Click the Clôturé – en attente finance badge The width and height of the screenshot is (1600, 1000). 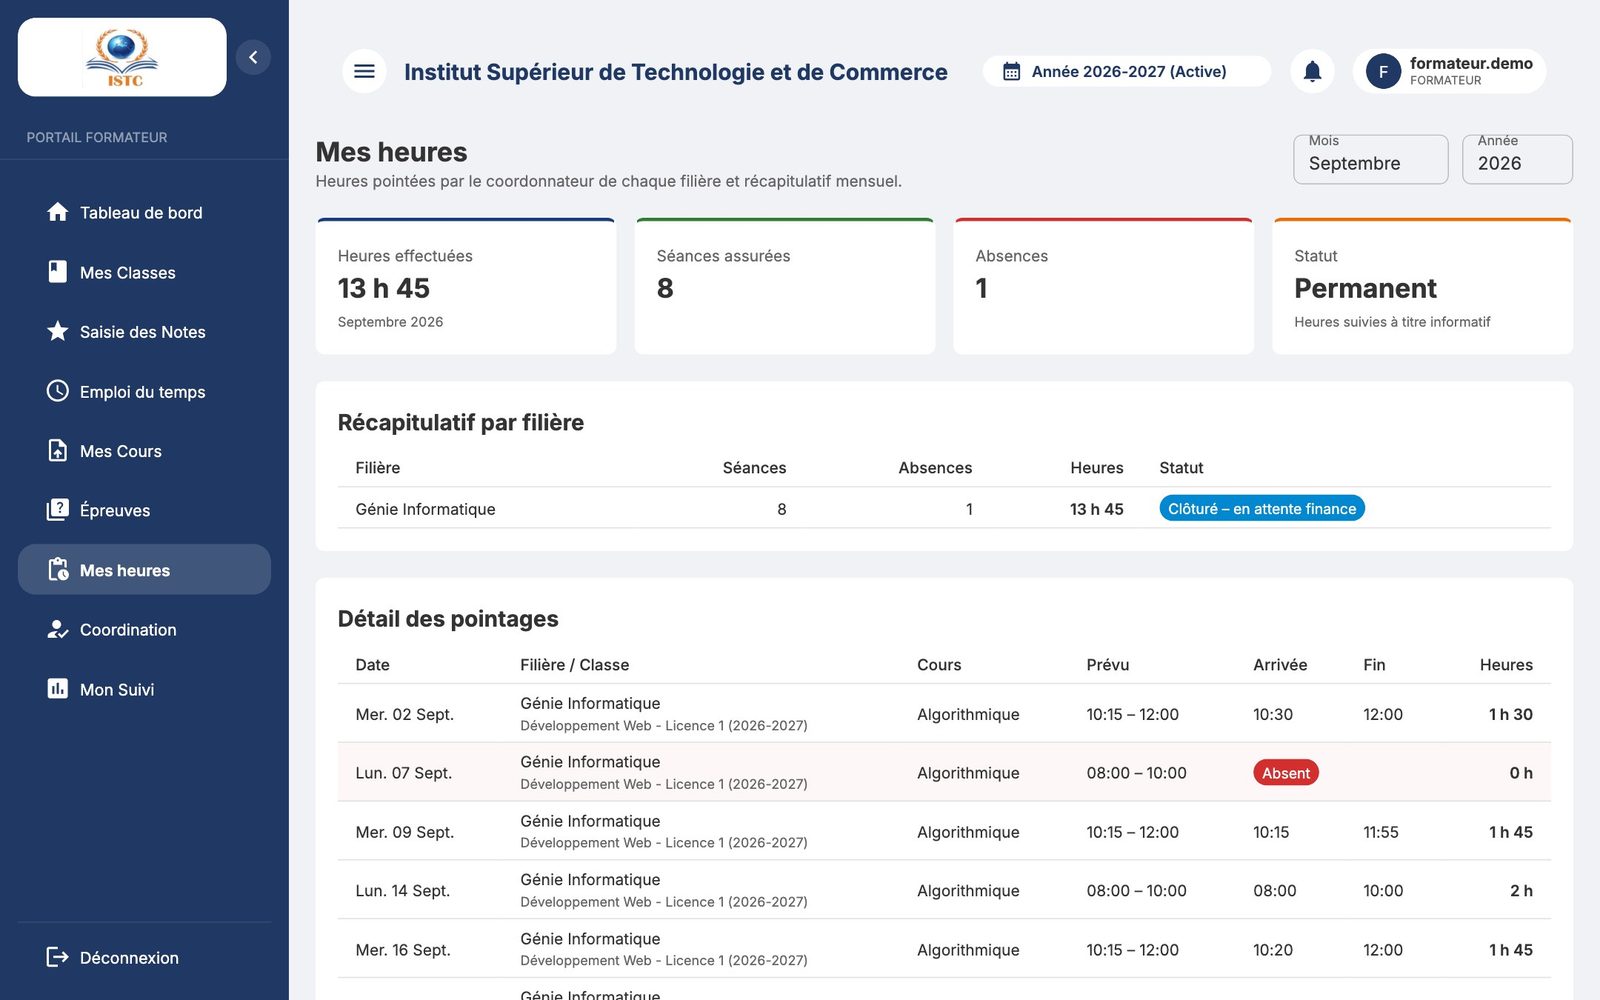[1262, 508]
